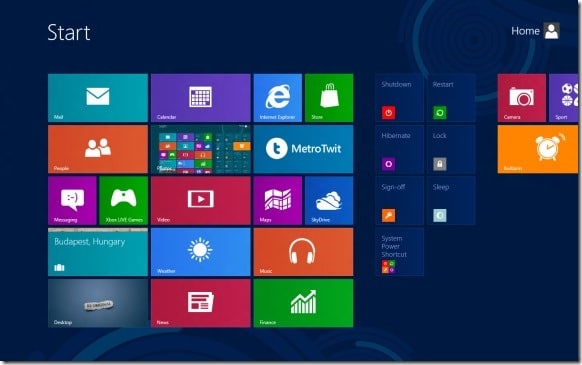This screenshot has height=365, width=582.
Task: Click the Restart shortcut tile
Action: pyautogui.click(x=451, y=98)
